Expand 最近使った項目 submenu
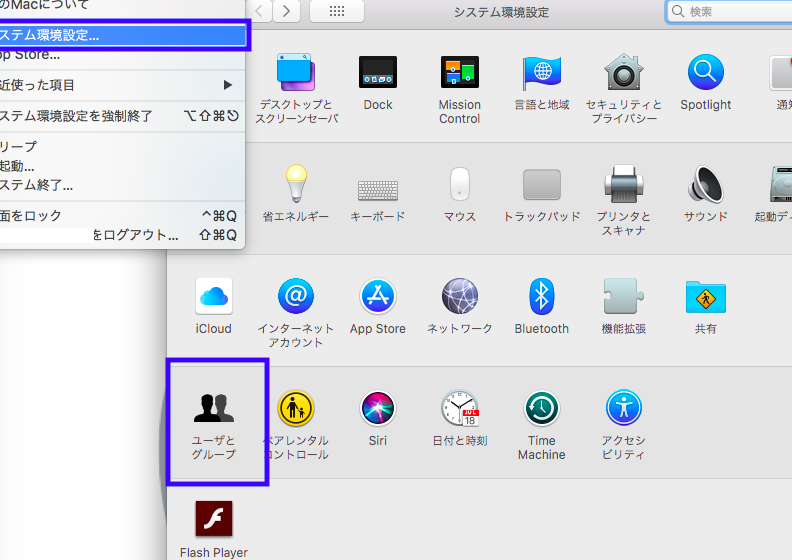This screenshot has height=560, width=792. click(123, 85)
